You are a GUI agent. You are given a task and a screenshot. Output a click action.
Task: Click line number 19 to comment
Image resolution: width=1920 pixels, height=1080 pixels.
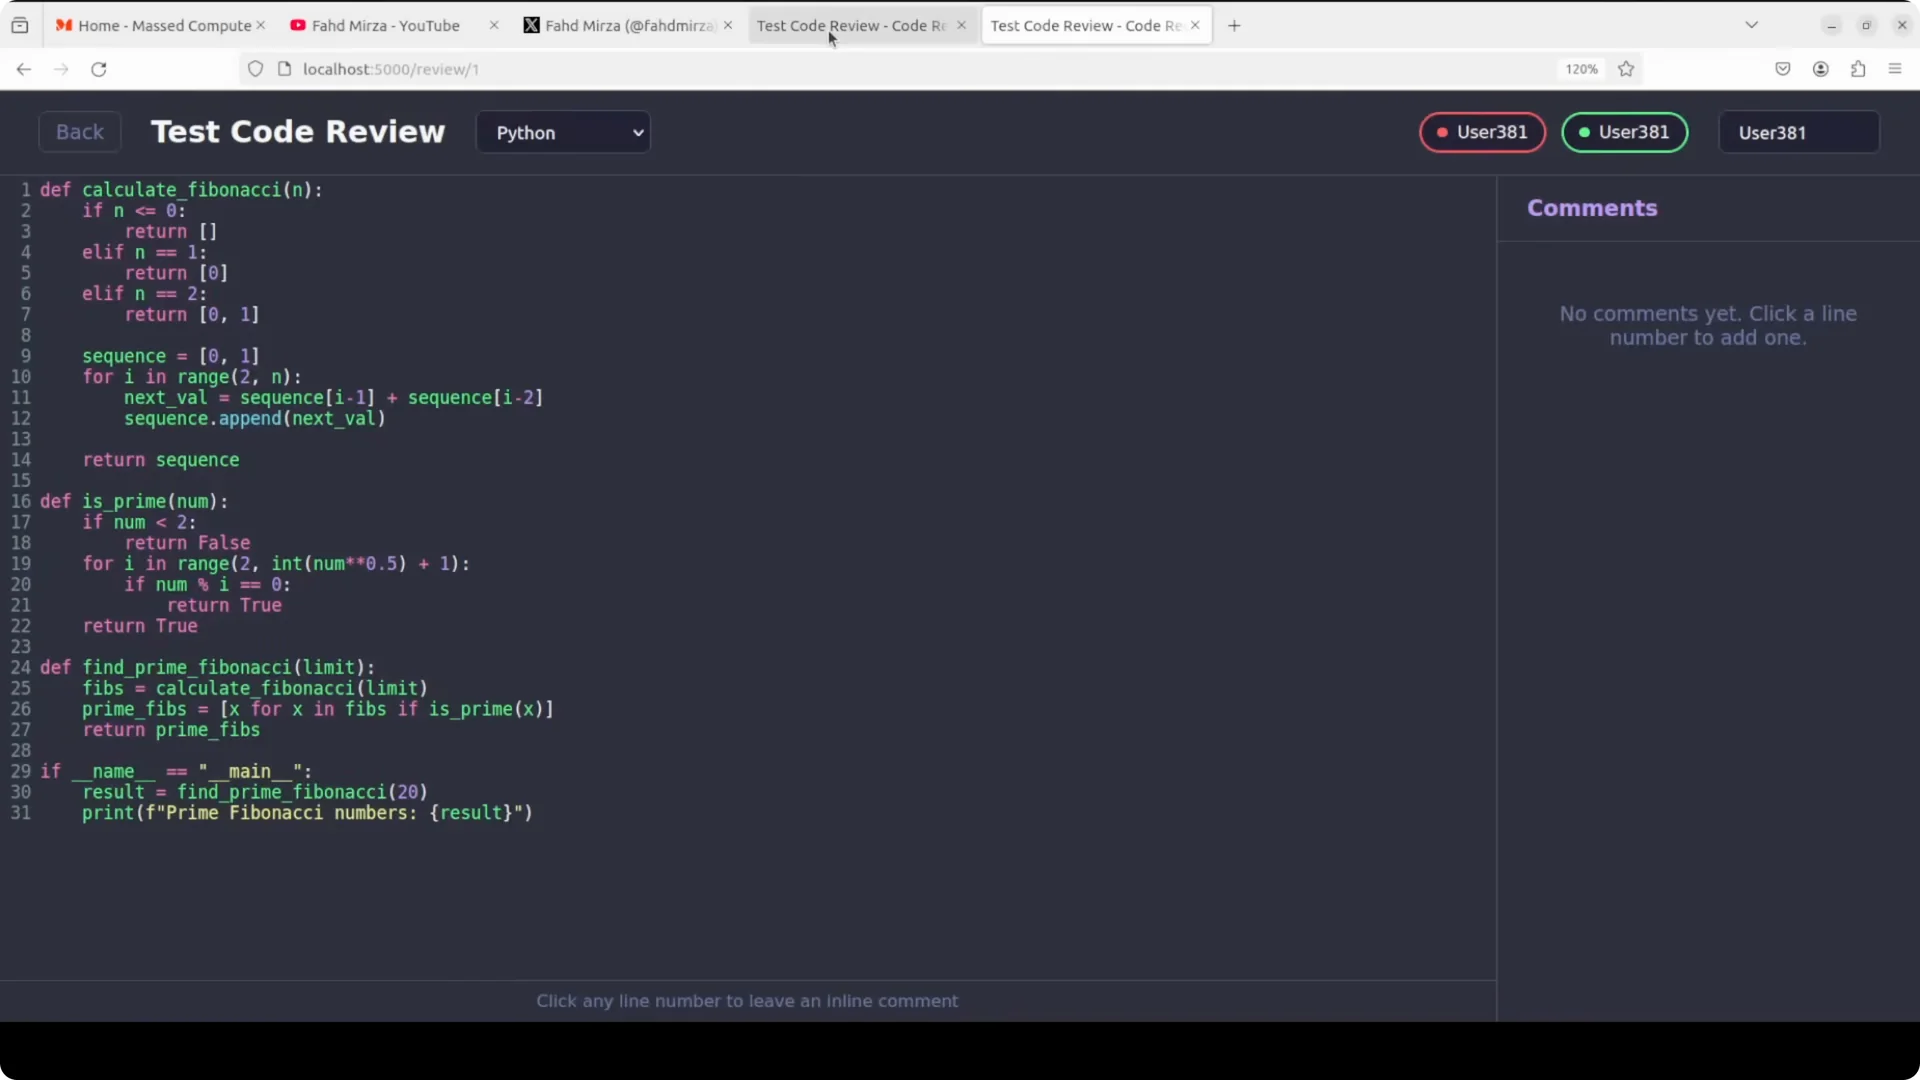21,564
